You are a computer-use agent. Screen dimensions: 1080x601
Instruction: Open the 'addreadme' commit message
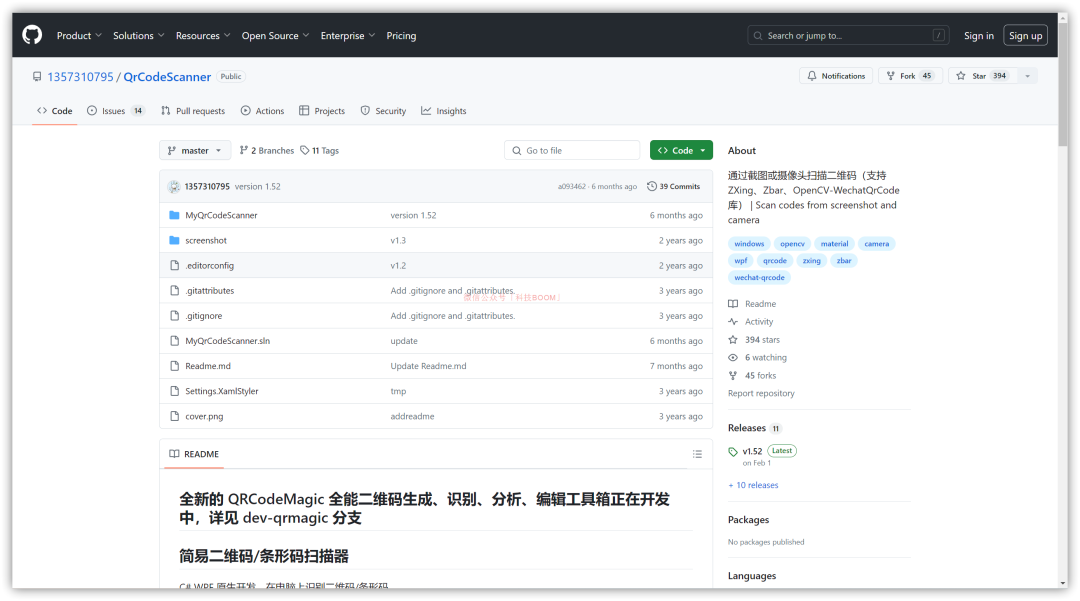click(x=413, y=417)
